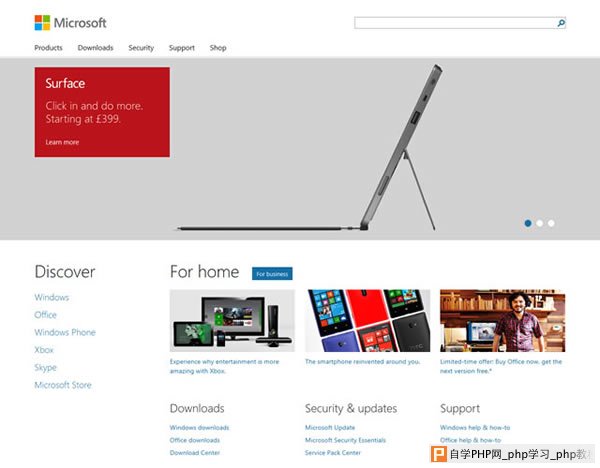Open Download Center link
600x468 pixels.
pyautogui.click(x=195, y=453)
